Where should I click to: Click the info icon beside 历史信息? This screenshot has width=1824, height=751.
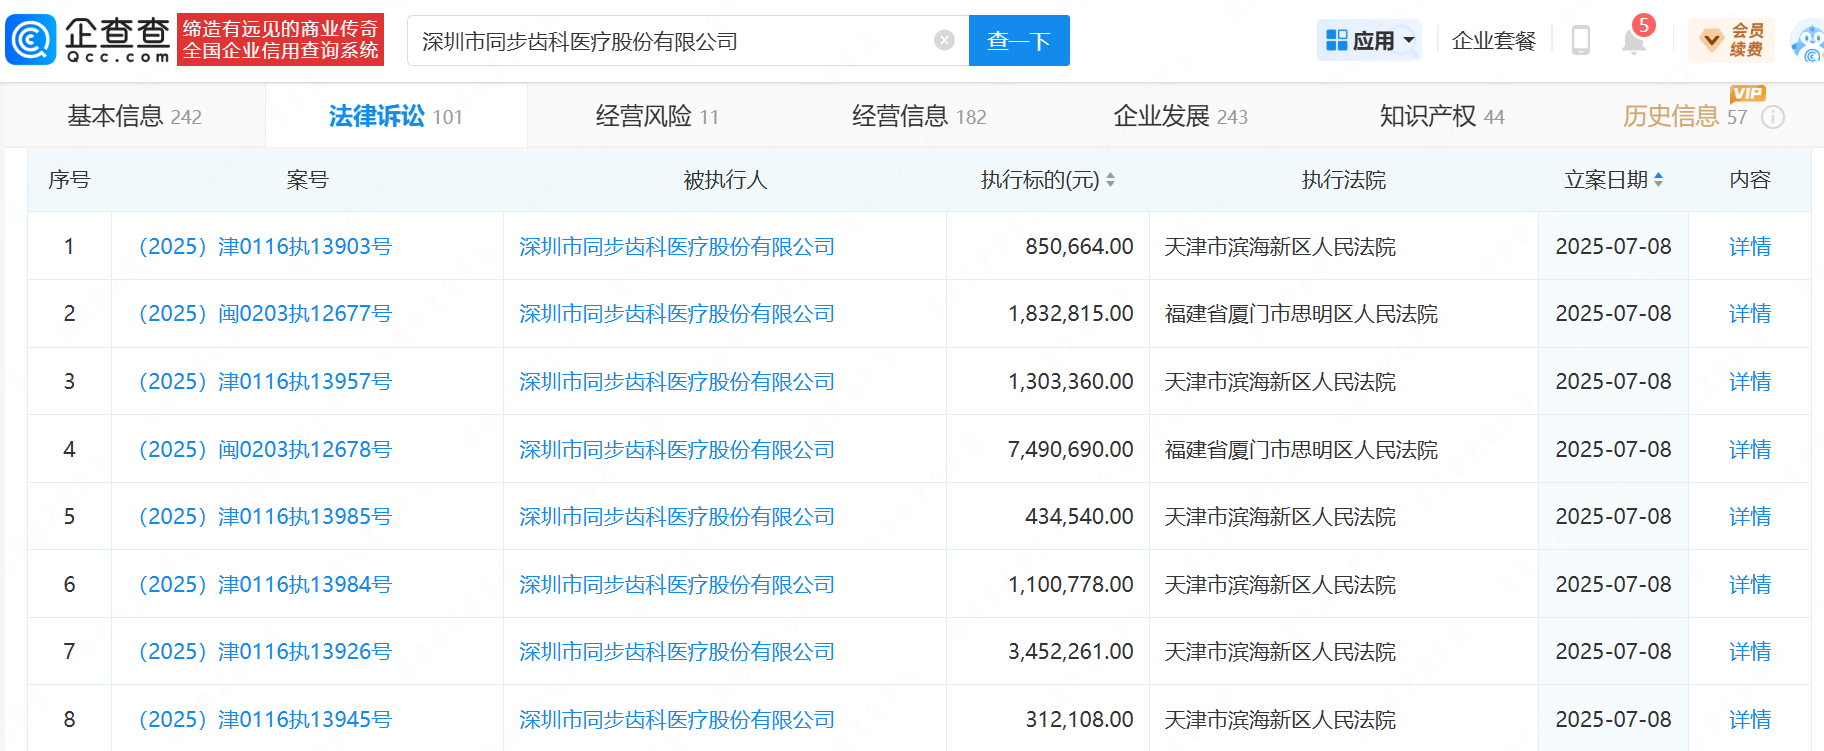pos(1773,117)
